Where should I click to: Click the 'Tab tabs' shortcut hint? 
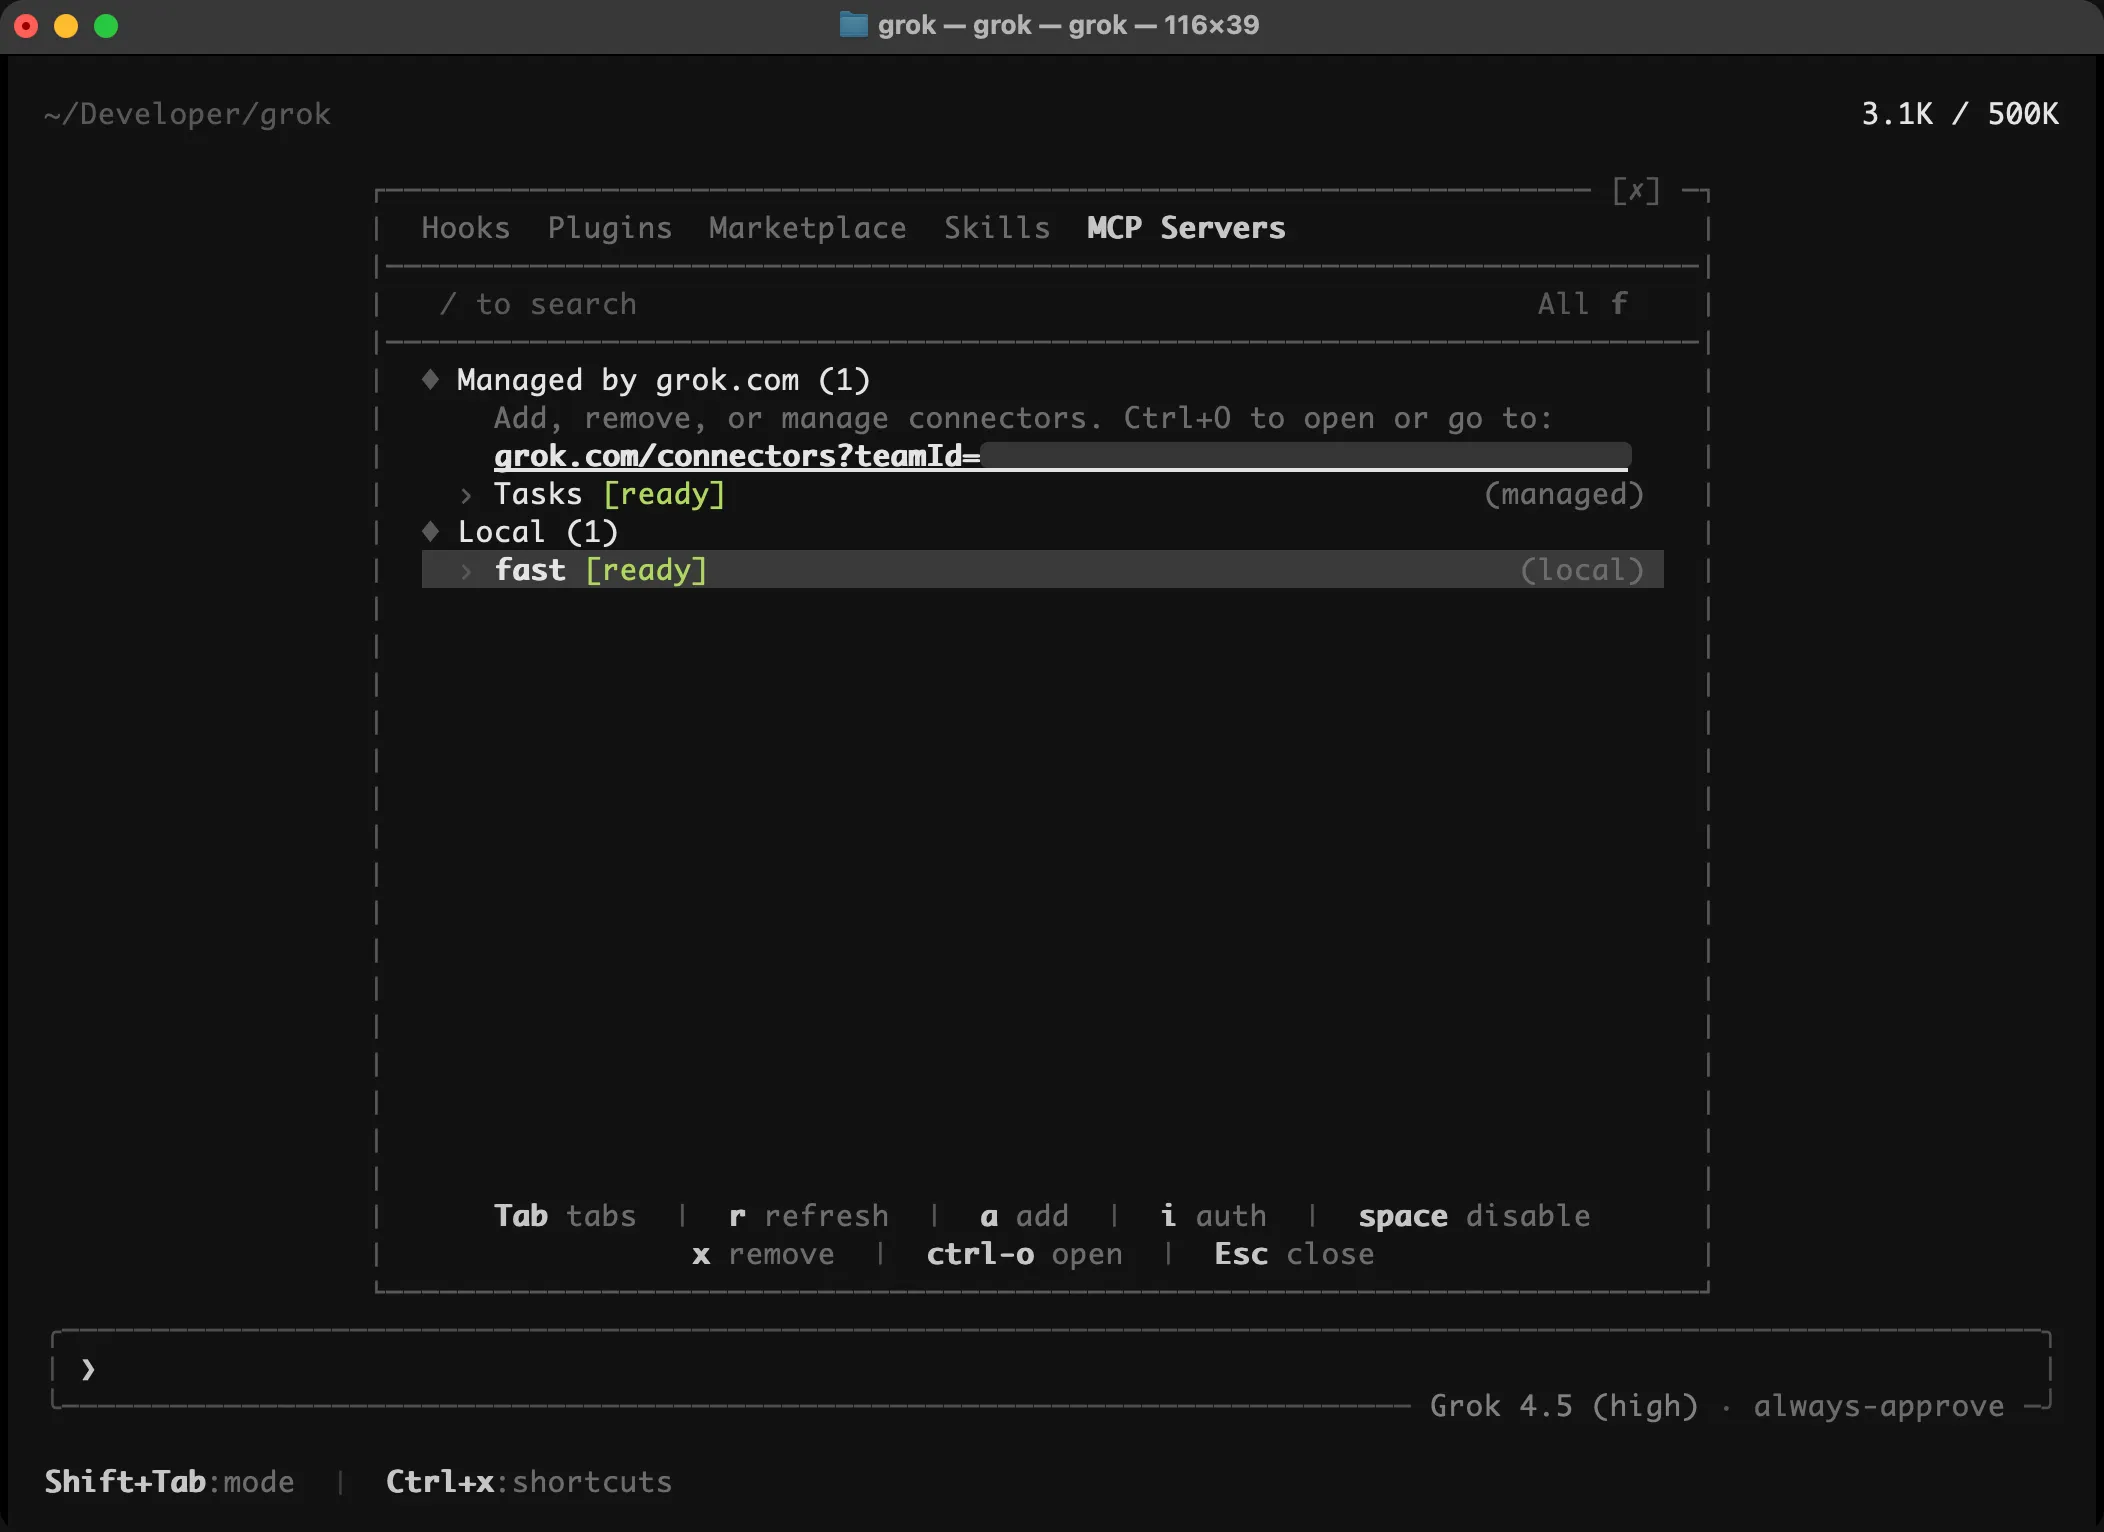pos(565,1216)
